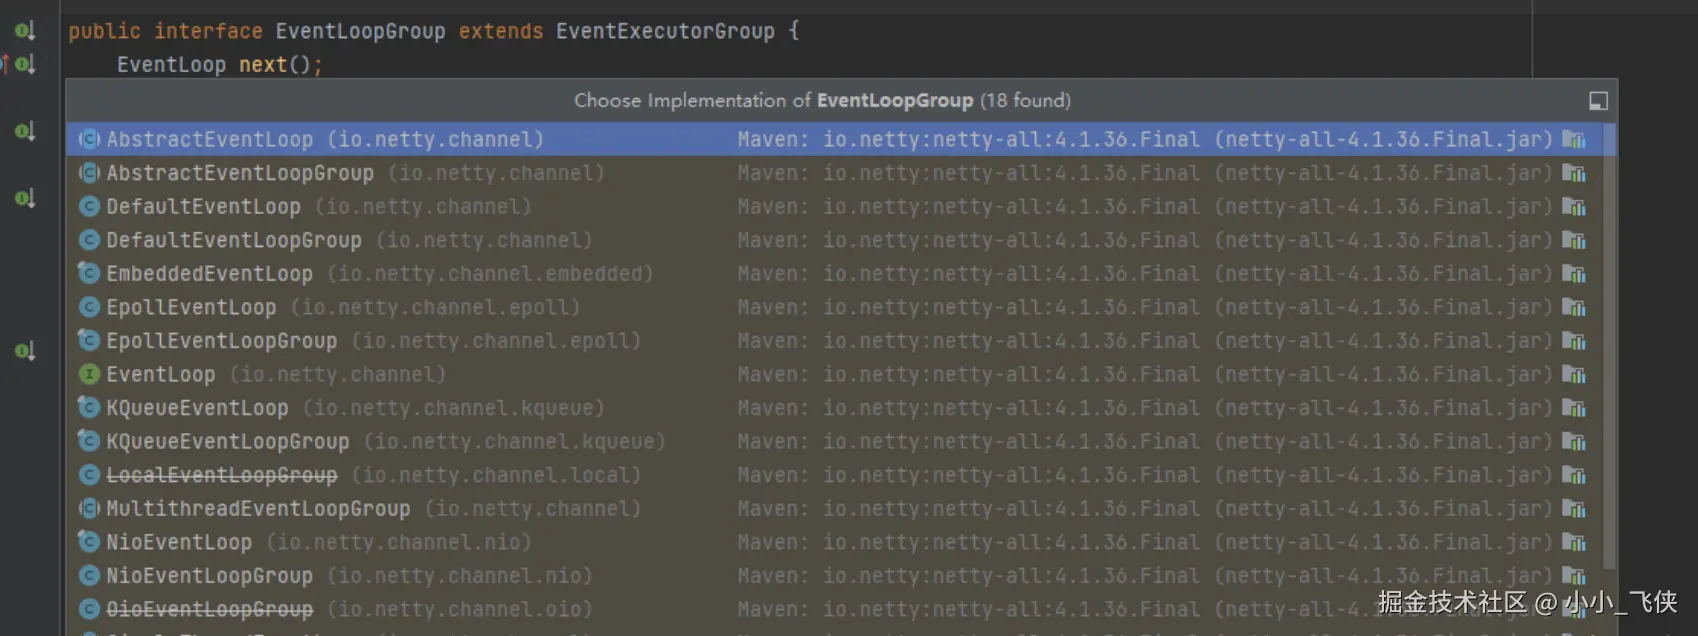Click class icon beside OioEventLoopGroup
Image resolution: width=1698 pixels, height=636 pixels.
[x=90, y=609]
